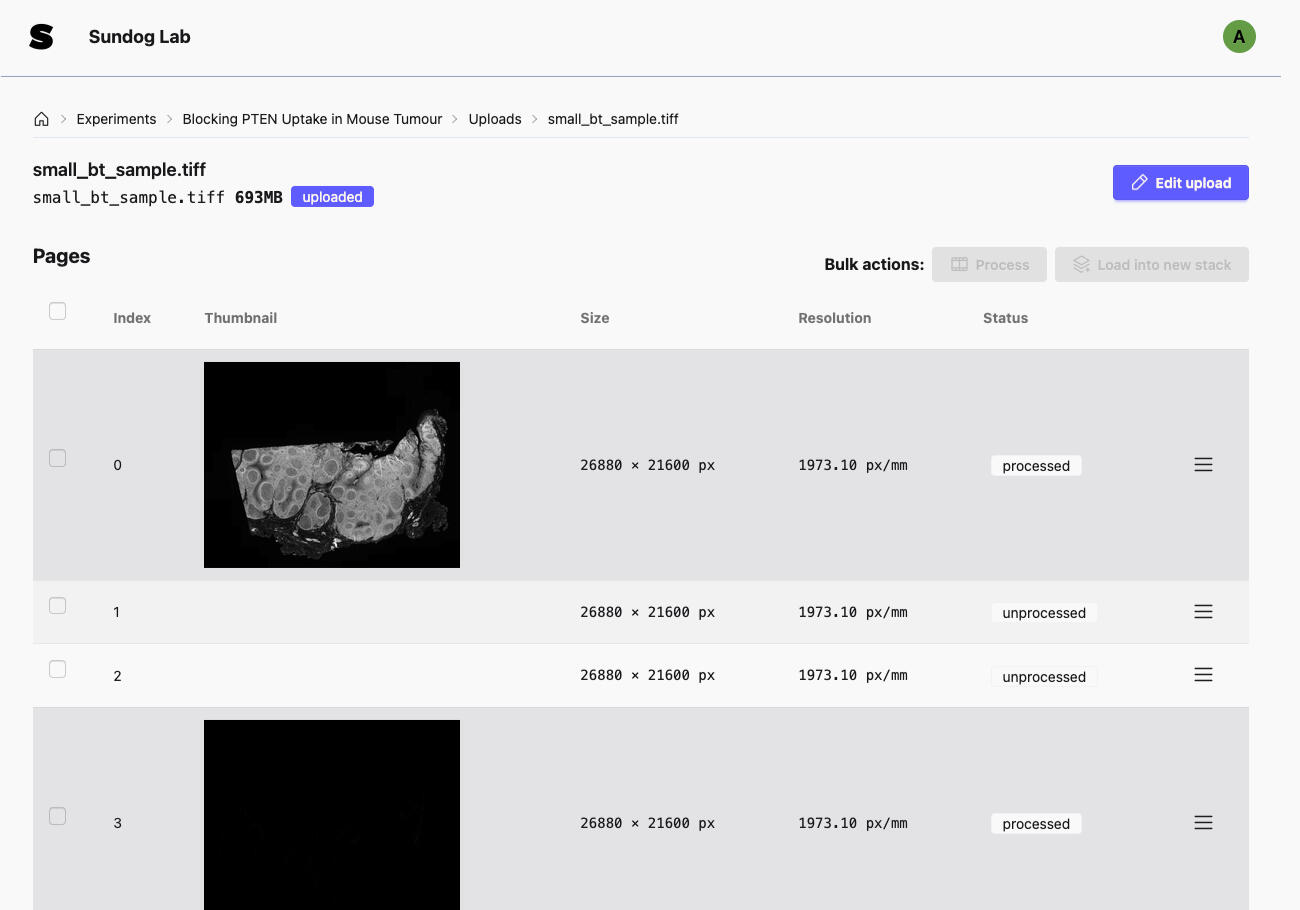Open the actions dropdown on the processed row
1300x910 pixels.
coord(1203,464)
